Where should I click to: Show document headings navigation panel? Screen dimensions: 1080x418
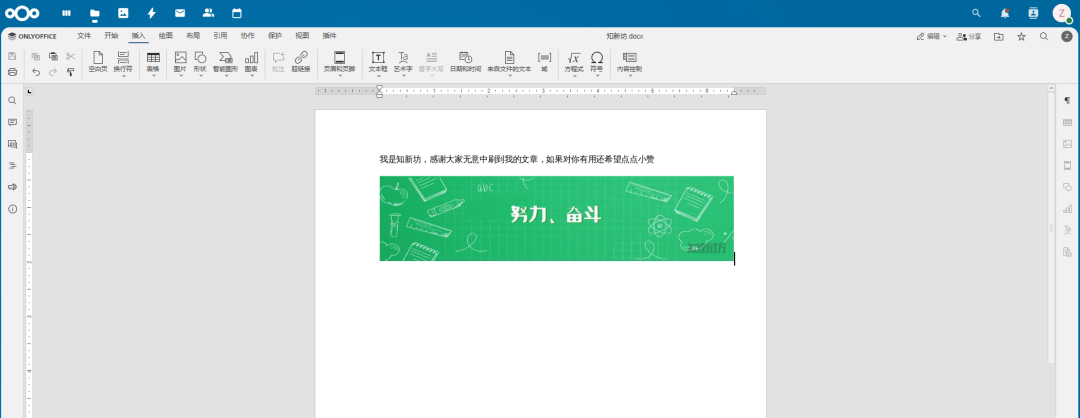coord(12,165)
